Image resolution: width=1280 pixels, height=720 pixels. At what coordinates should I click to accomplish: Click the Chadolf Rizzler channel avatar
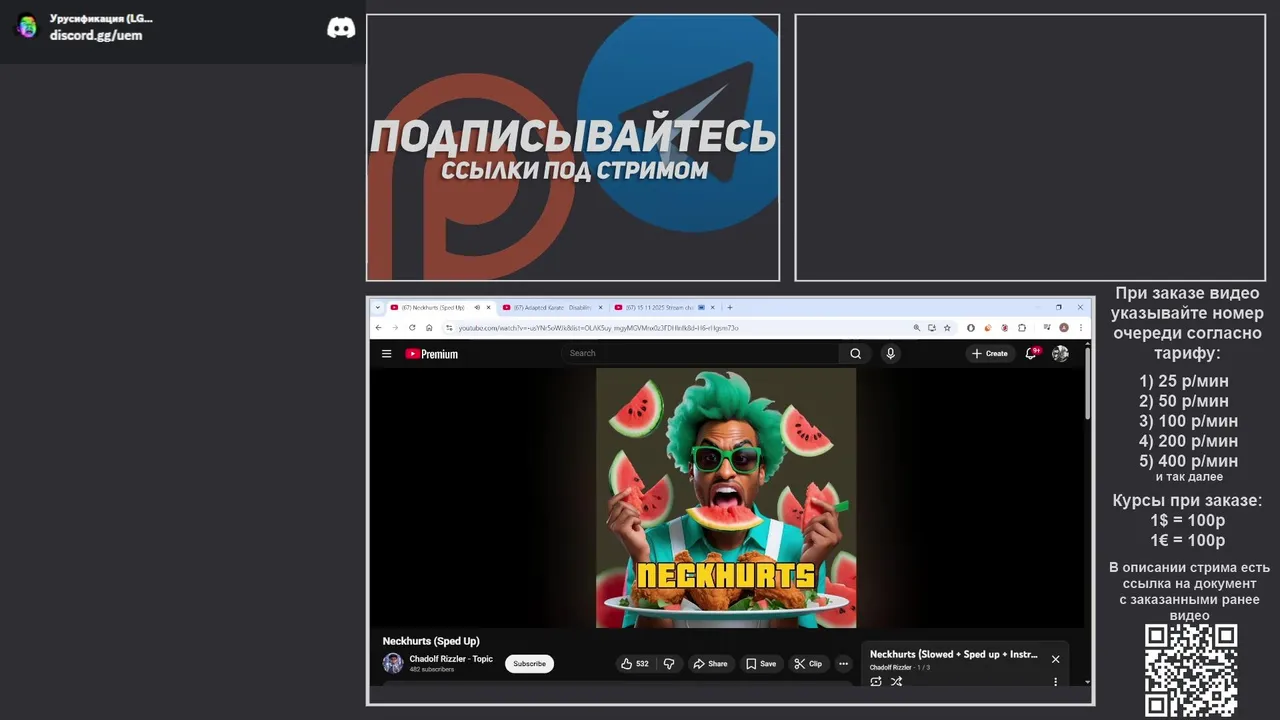point(393,663)
